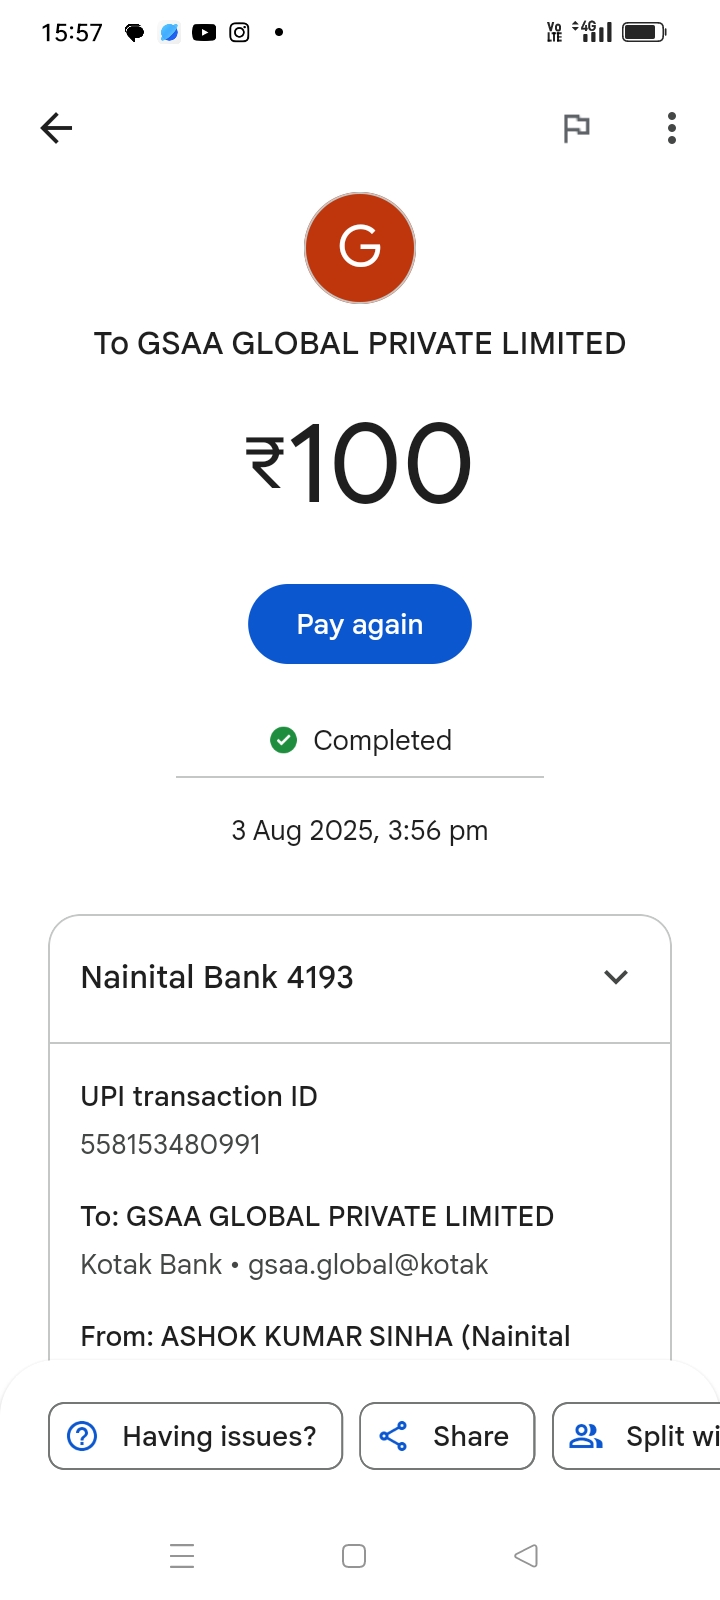This screenshot has width=720, height=1600.
Task: Tap the green Completed checkmark icon
Action: point(284,740)
